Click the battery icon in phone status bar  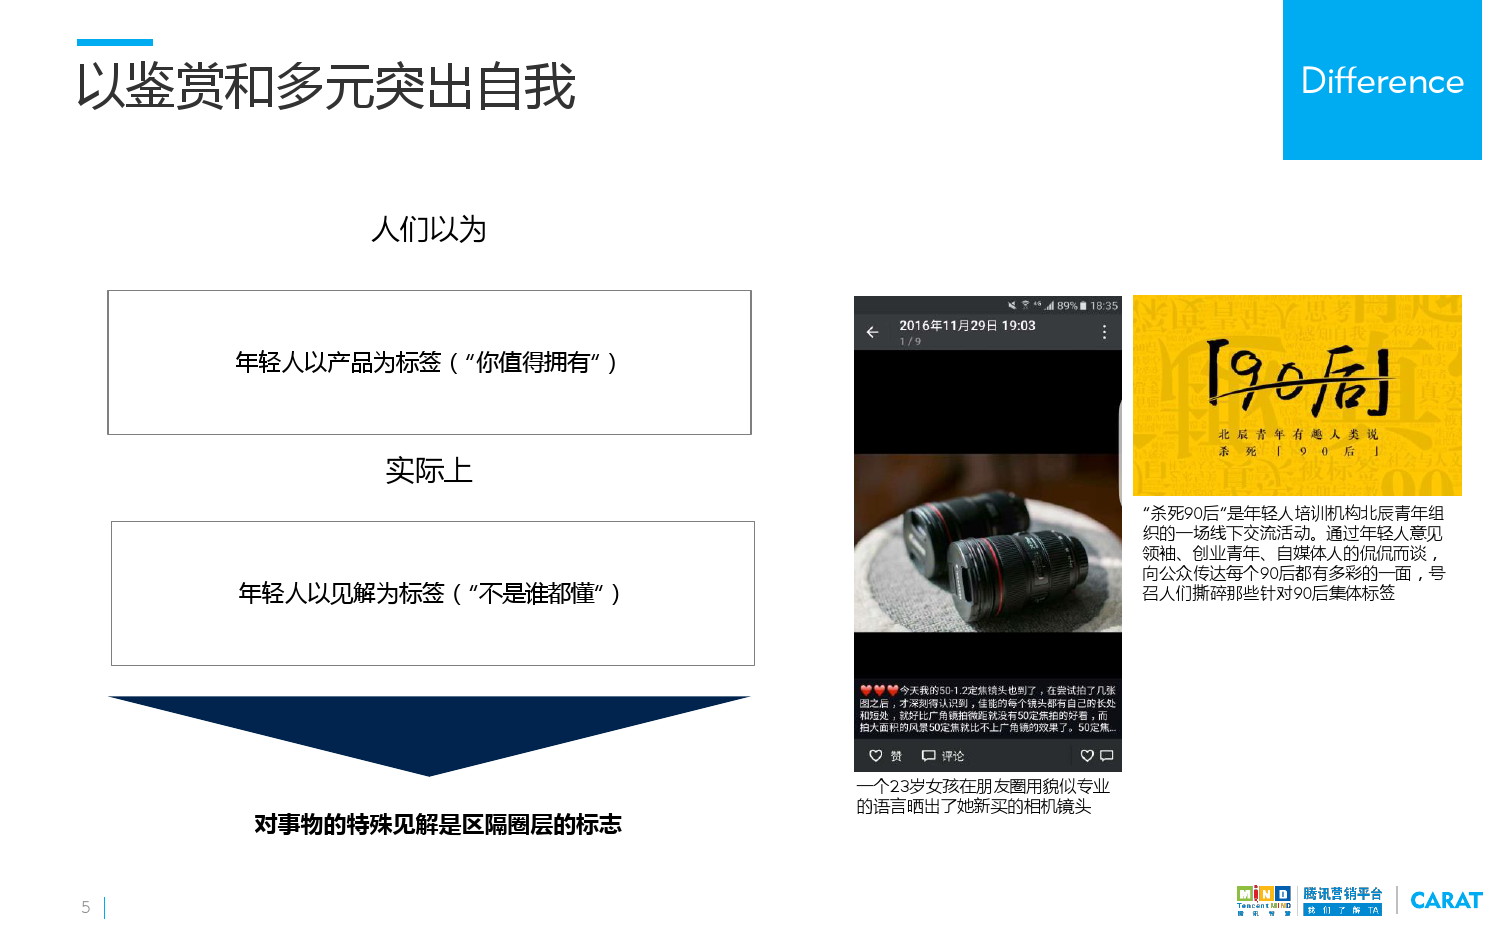coord(1083,306)
